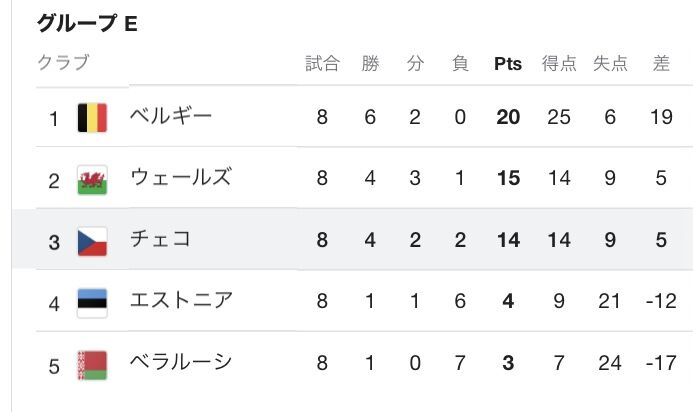
Task: Click the 差 column header
Action: coord(660,64)
